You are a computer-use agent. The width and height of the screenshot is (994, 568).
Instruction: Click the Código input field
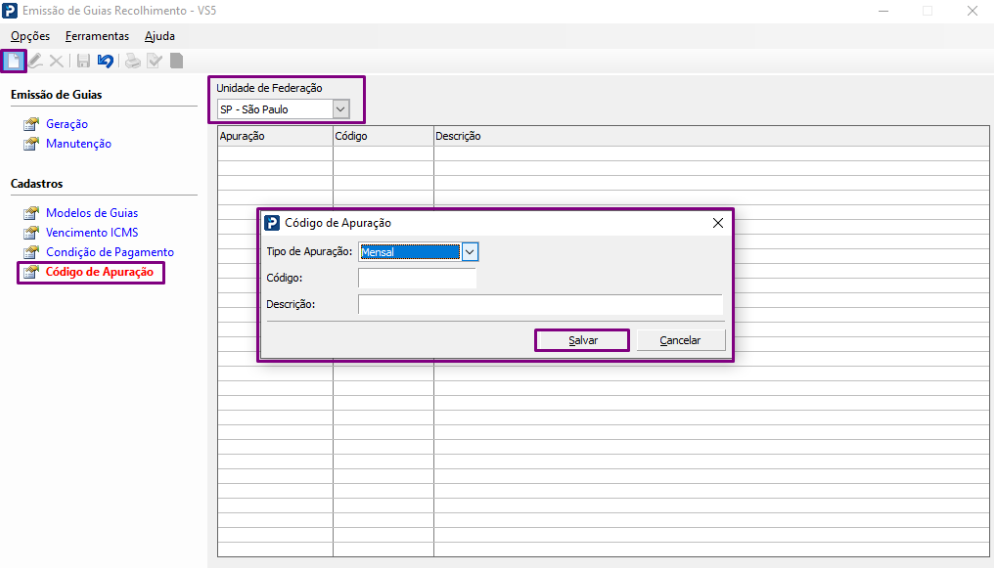417,278
